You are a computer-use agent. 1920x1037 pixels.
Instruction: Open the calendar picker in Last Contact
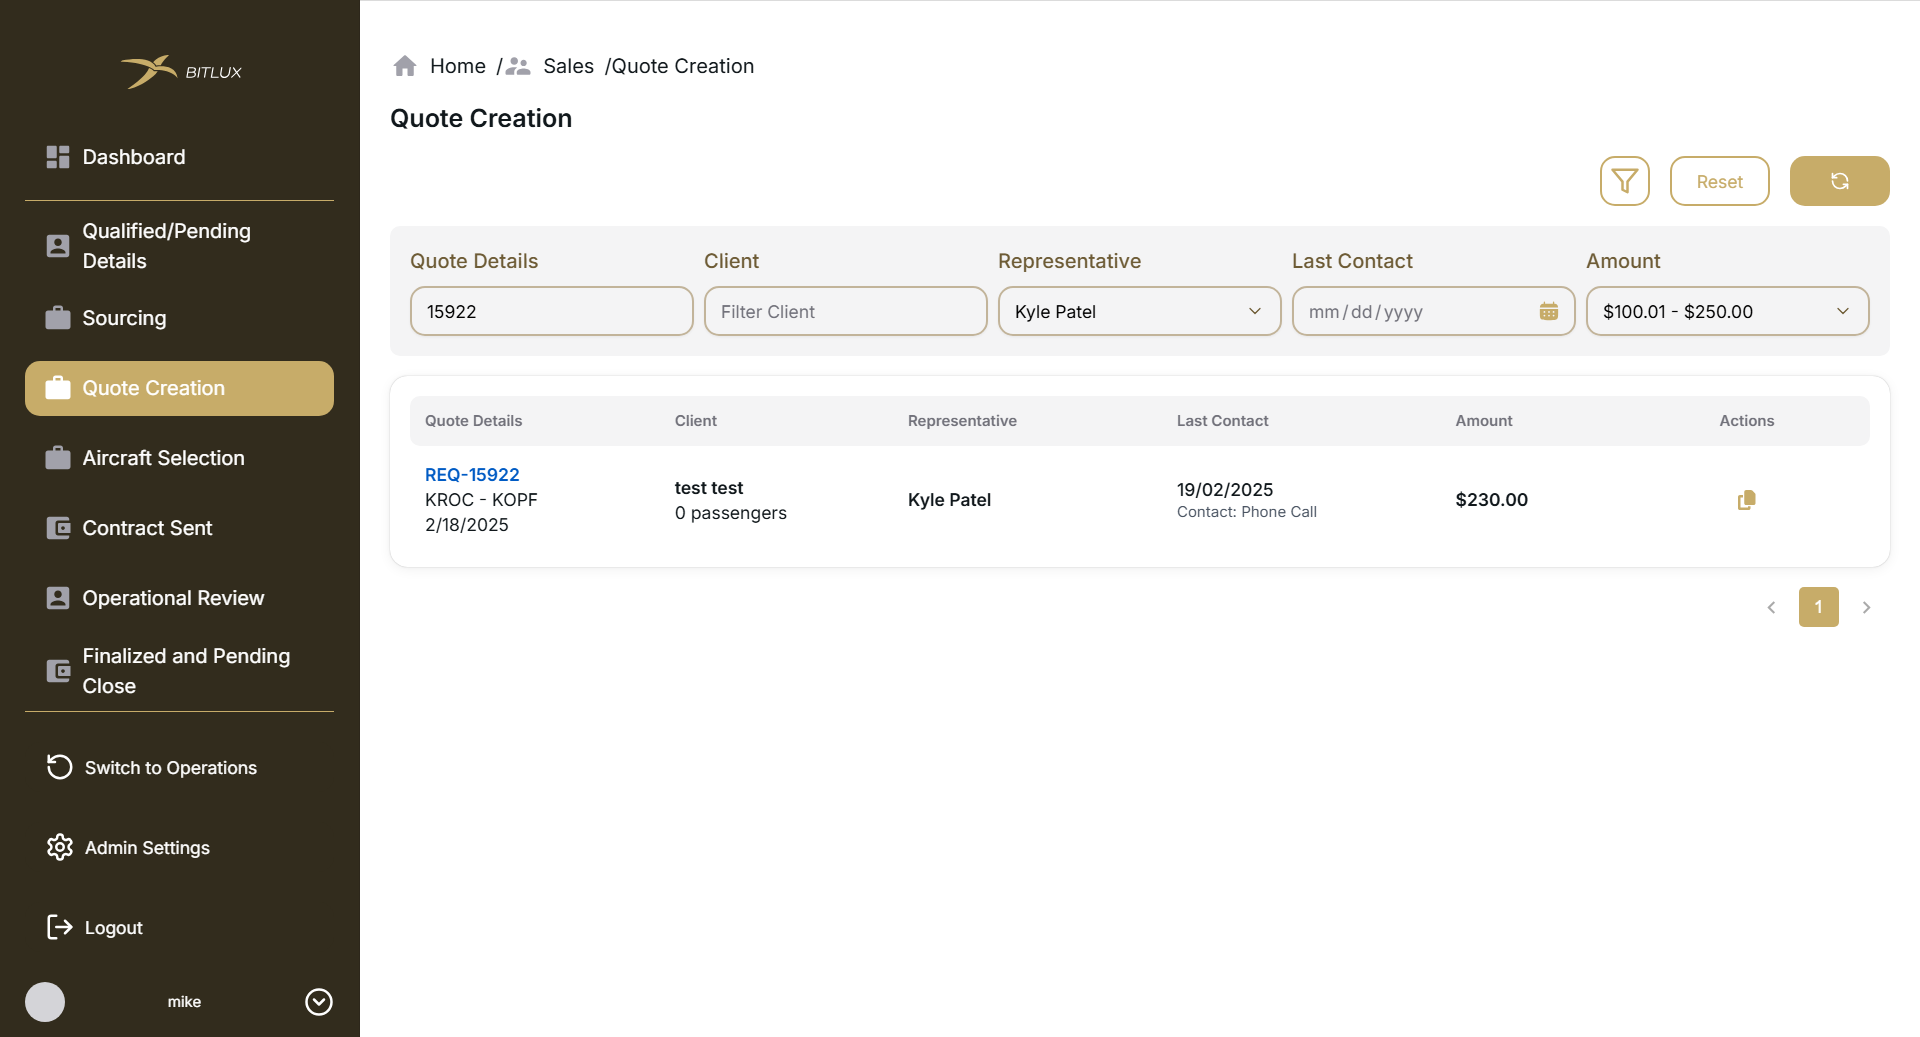pyautogui.click(x=1548, y=311)
